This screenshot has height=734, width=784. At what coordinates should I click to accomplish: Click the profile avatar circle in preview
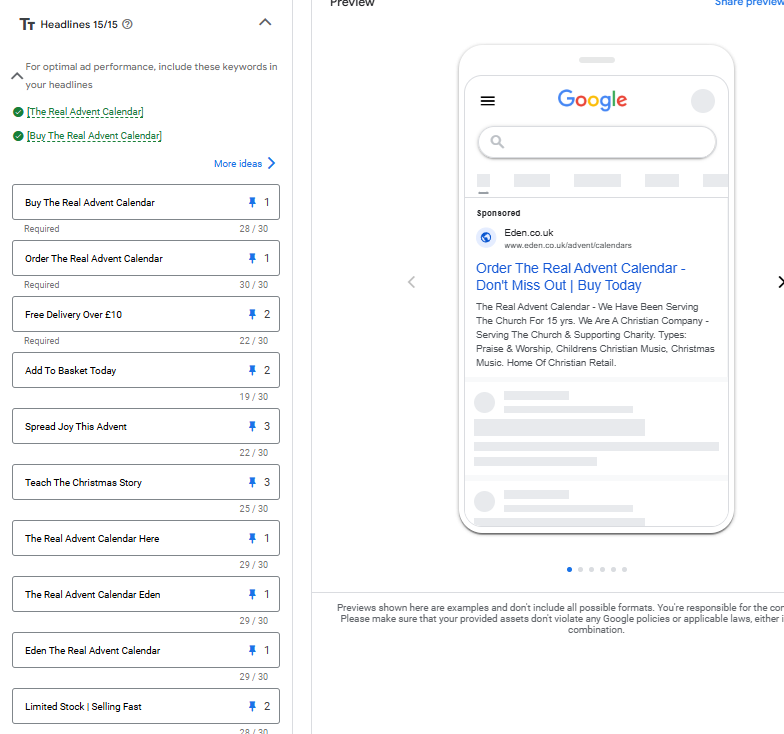tap(702, 101)
